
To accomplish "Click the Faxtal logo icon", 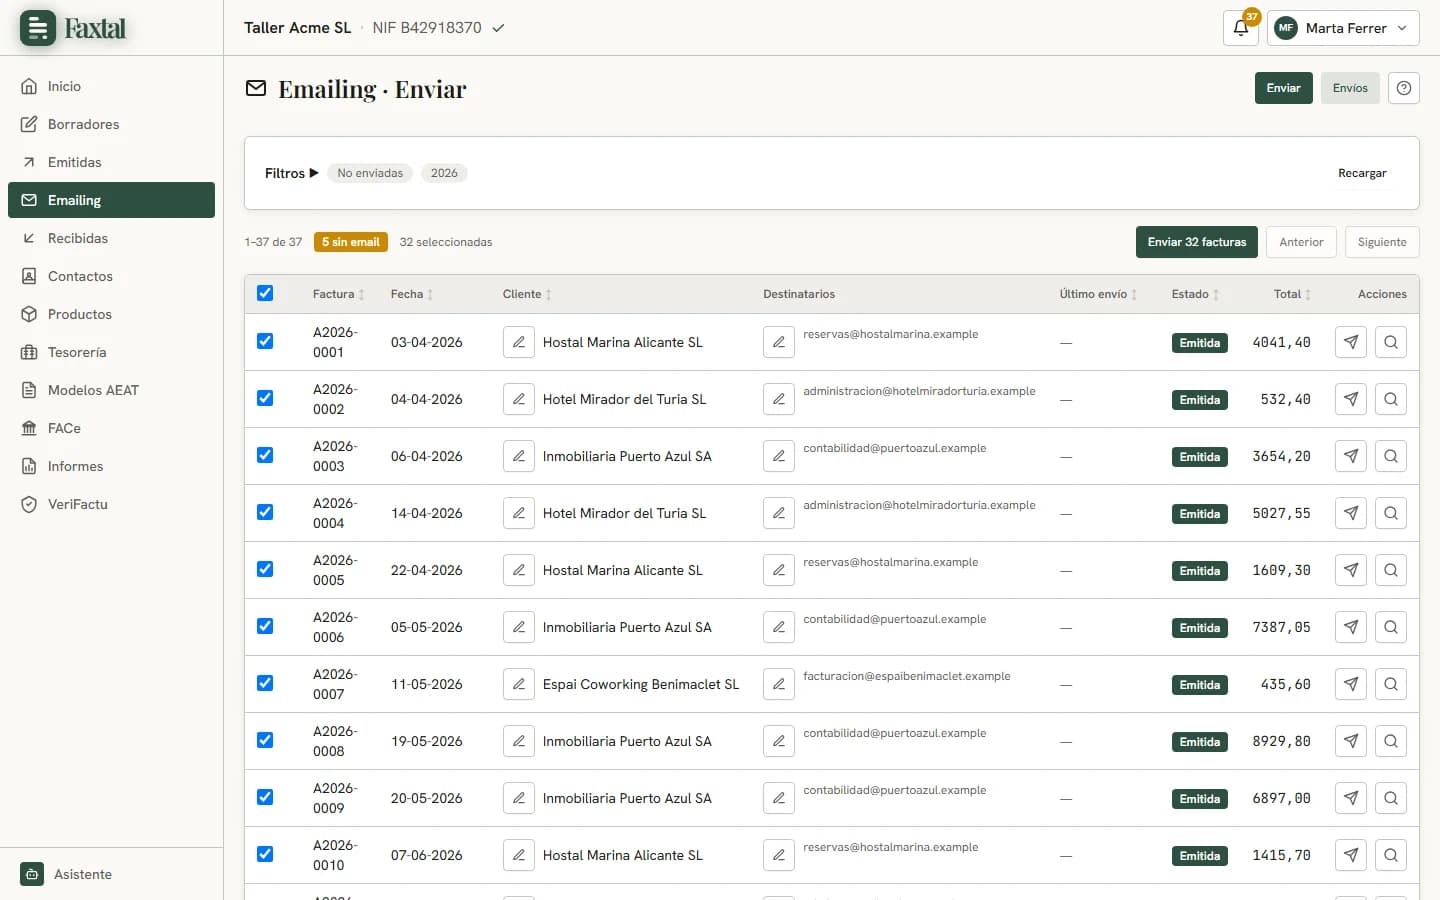I will click(x=38, y=28).
